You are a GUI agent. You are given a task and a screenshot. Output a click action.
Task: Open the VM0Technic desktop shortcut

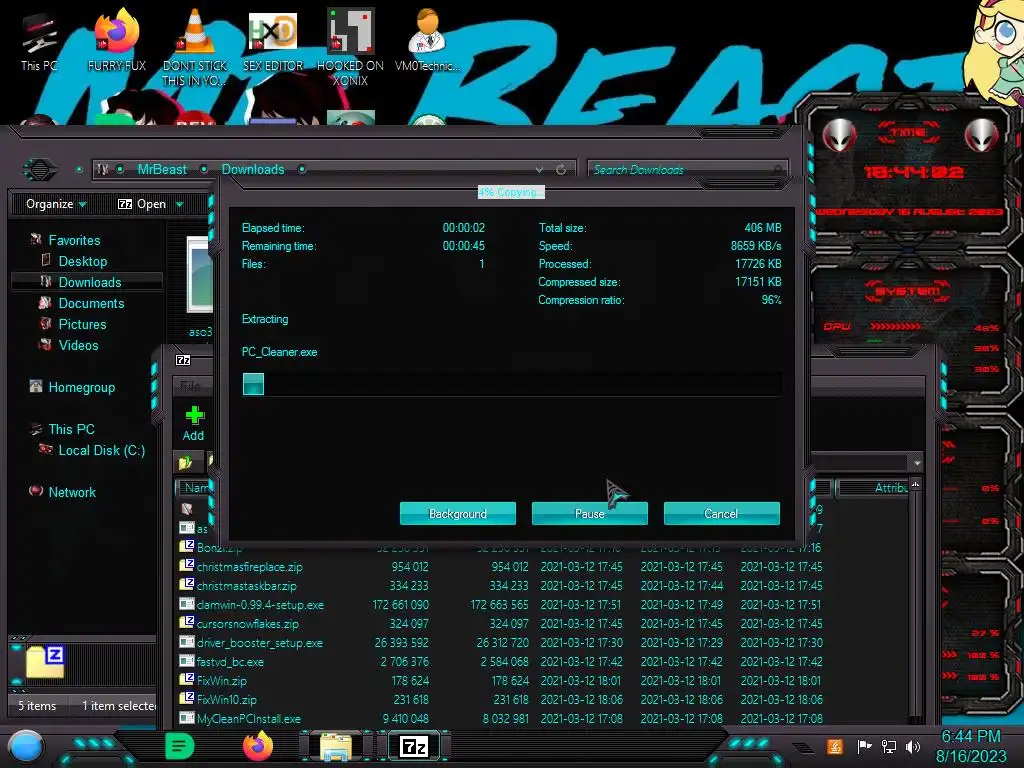point(427,41)
